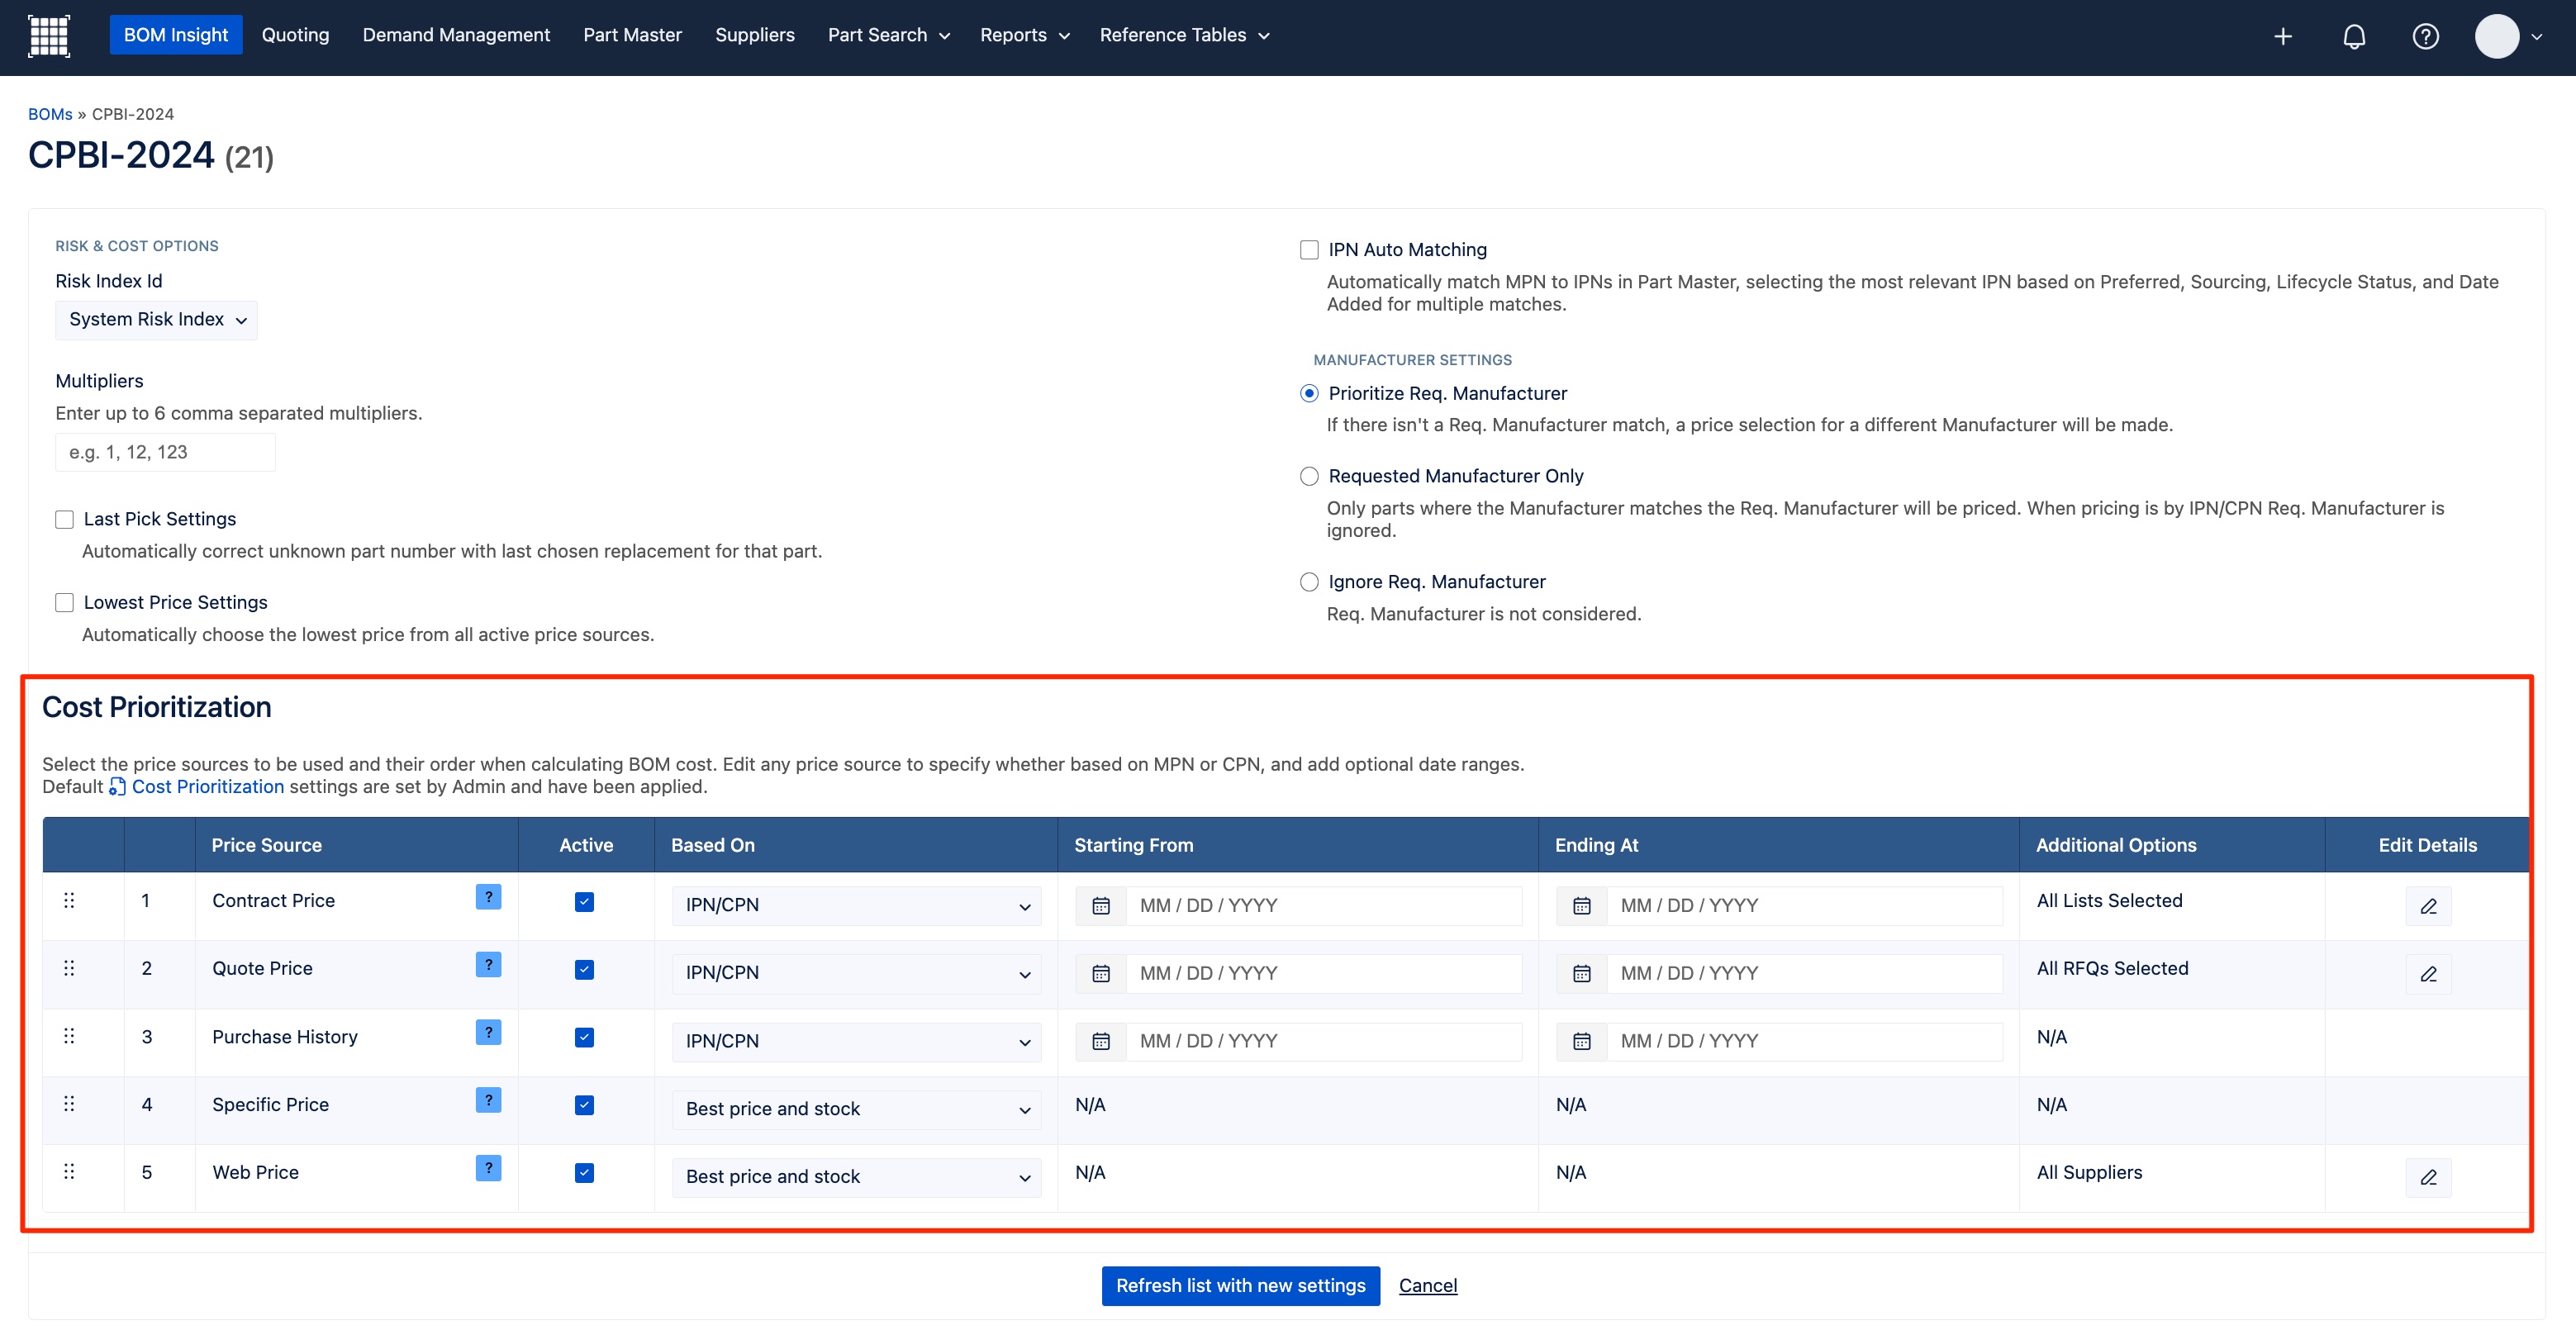The height and width of the screenshot is (1330, 2576).
Task: Go to BOM Insight tab
Action: pyautogui.click(x=176, y=36)
